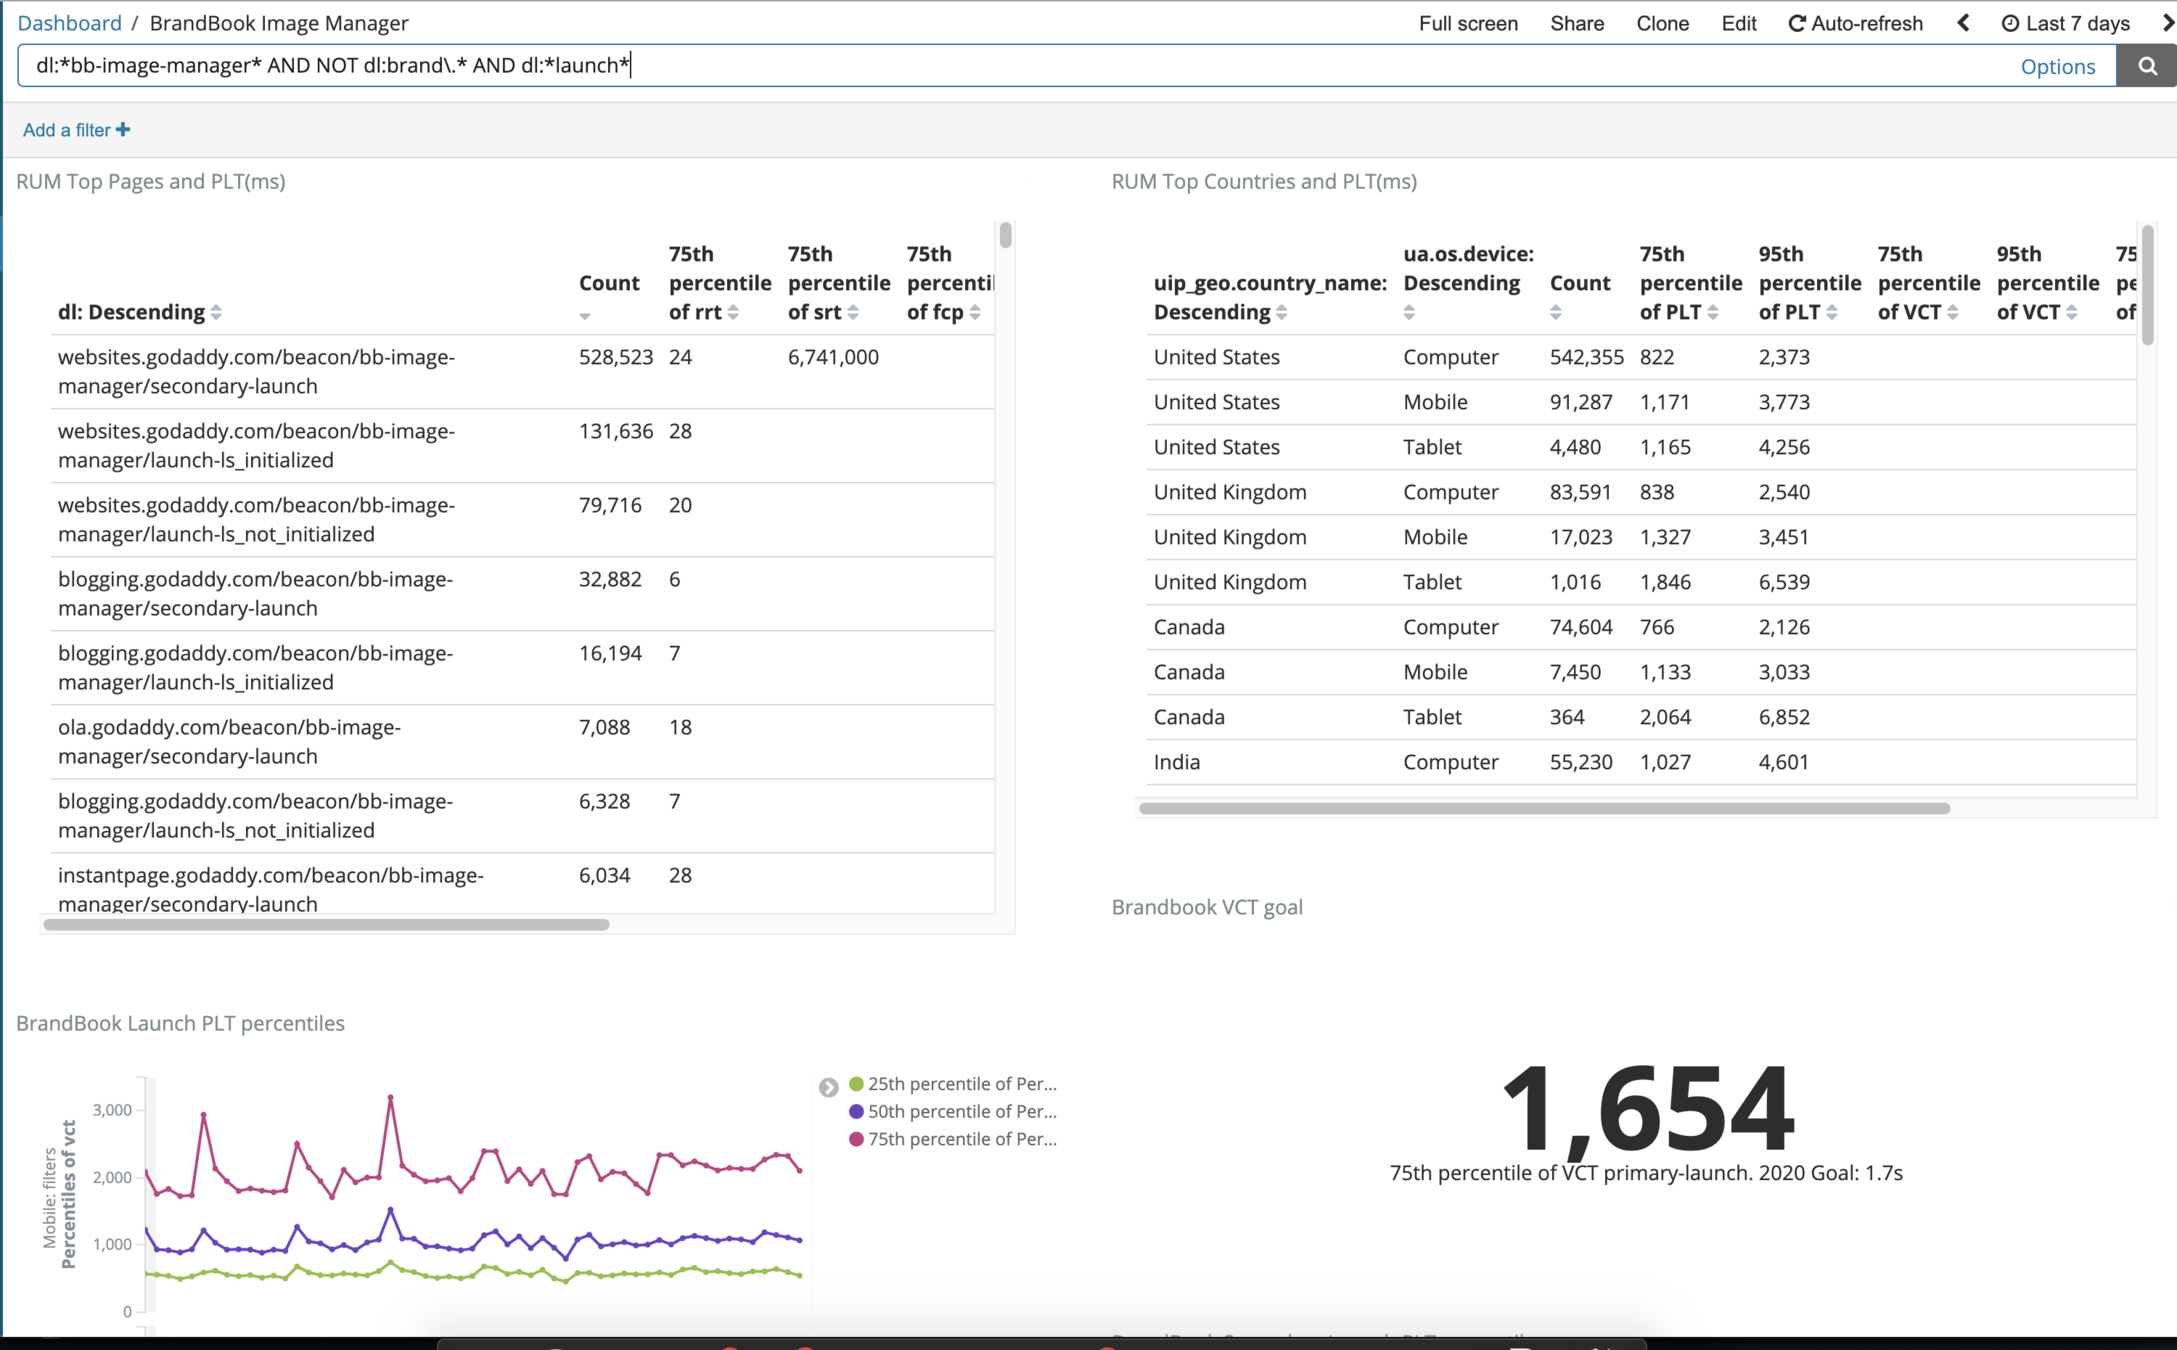The image size is (2177, 1350).
Task: Click the next time range arrow
Action: [x=2168, y=23]
